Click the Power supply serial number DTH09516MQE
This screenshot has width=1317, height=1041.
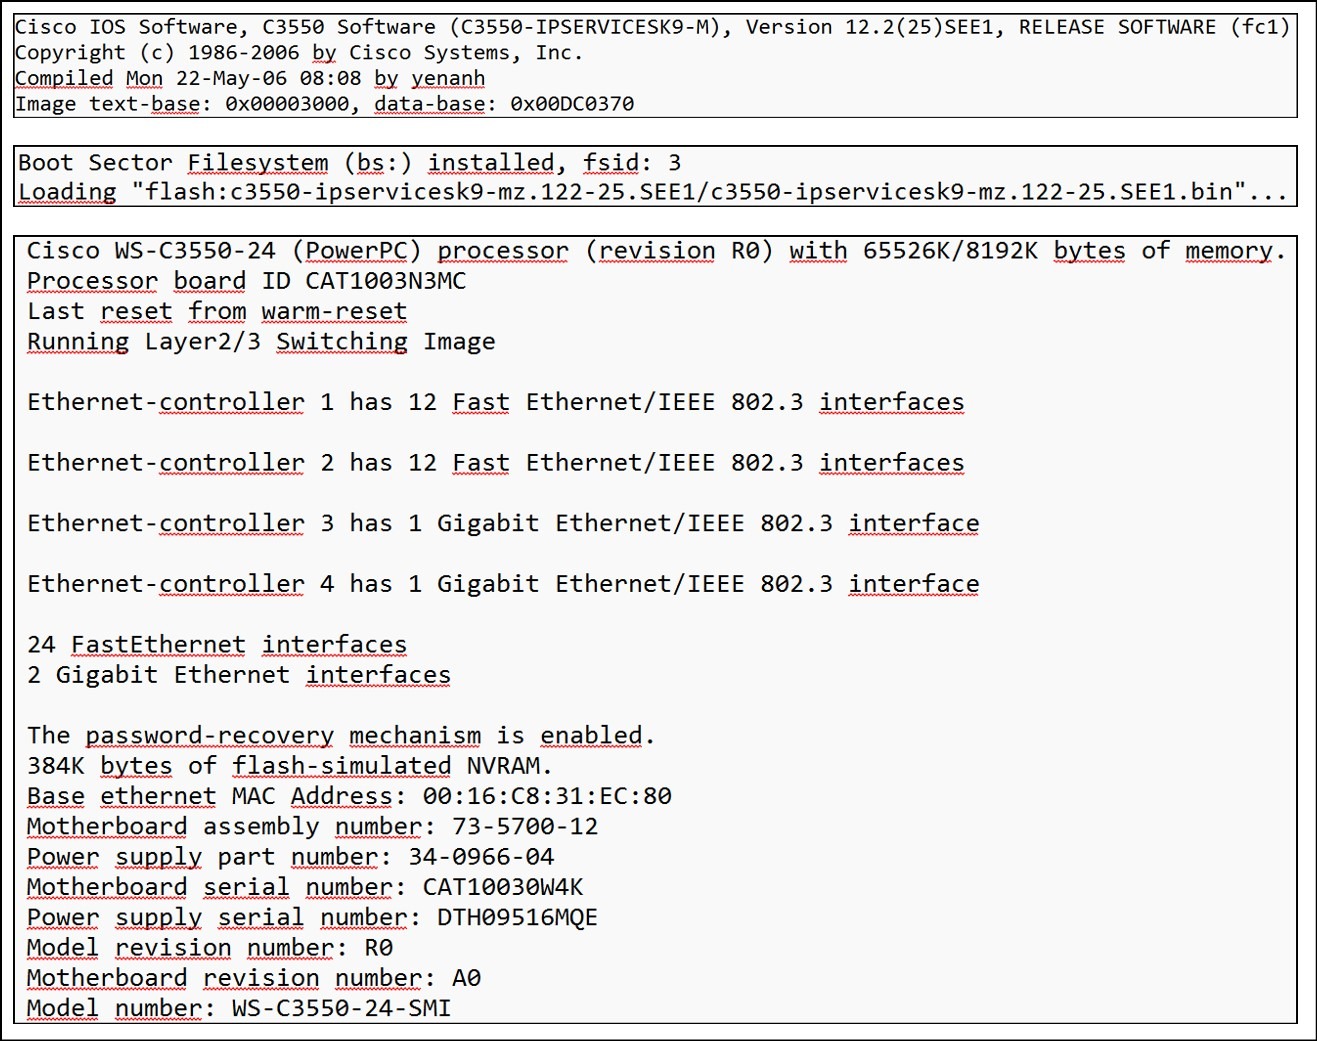[x=312, y=918]
